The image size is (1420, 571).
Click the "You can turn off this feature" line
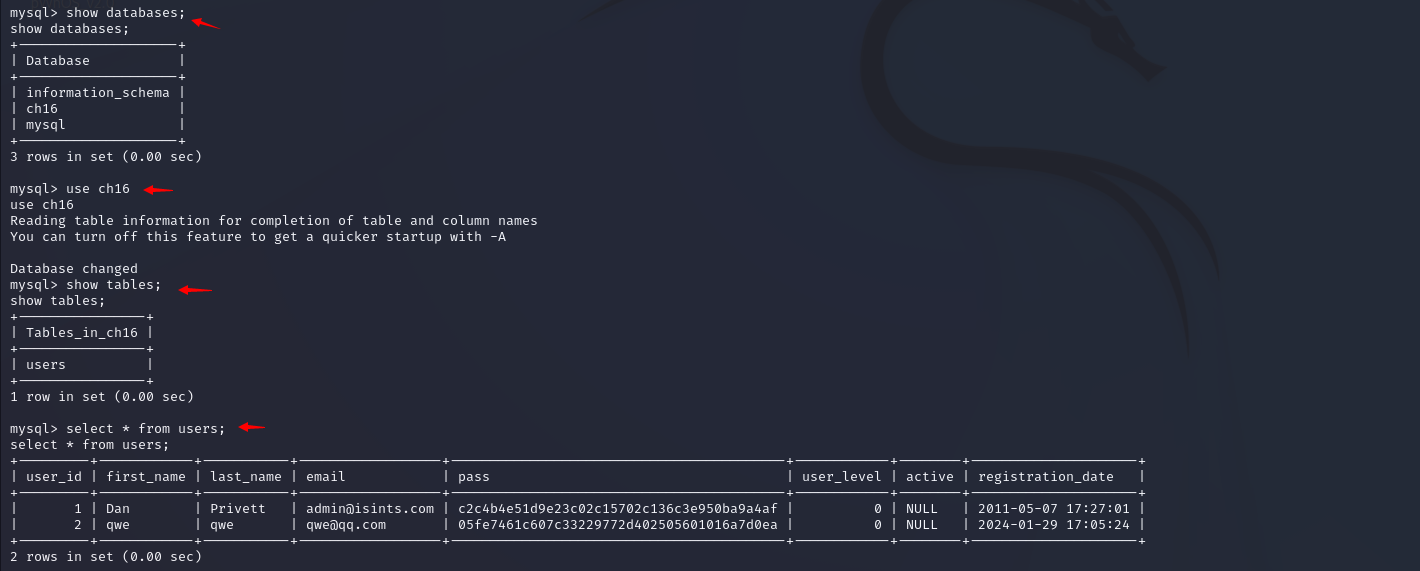pos(258,236)
